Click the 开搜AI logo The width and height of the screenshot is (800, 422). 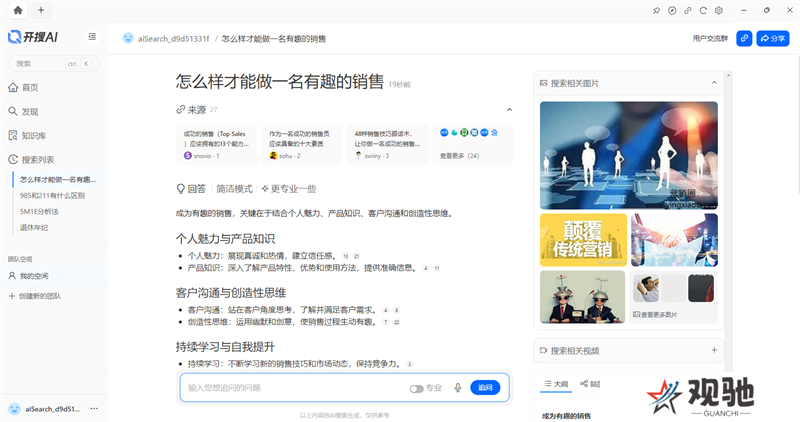coord(33,37)
